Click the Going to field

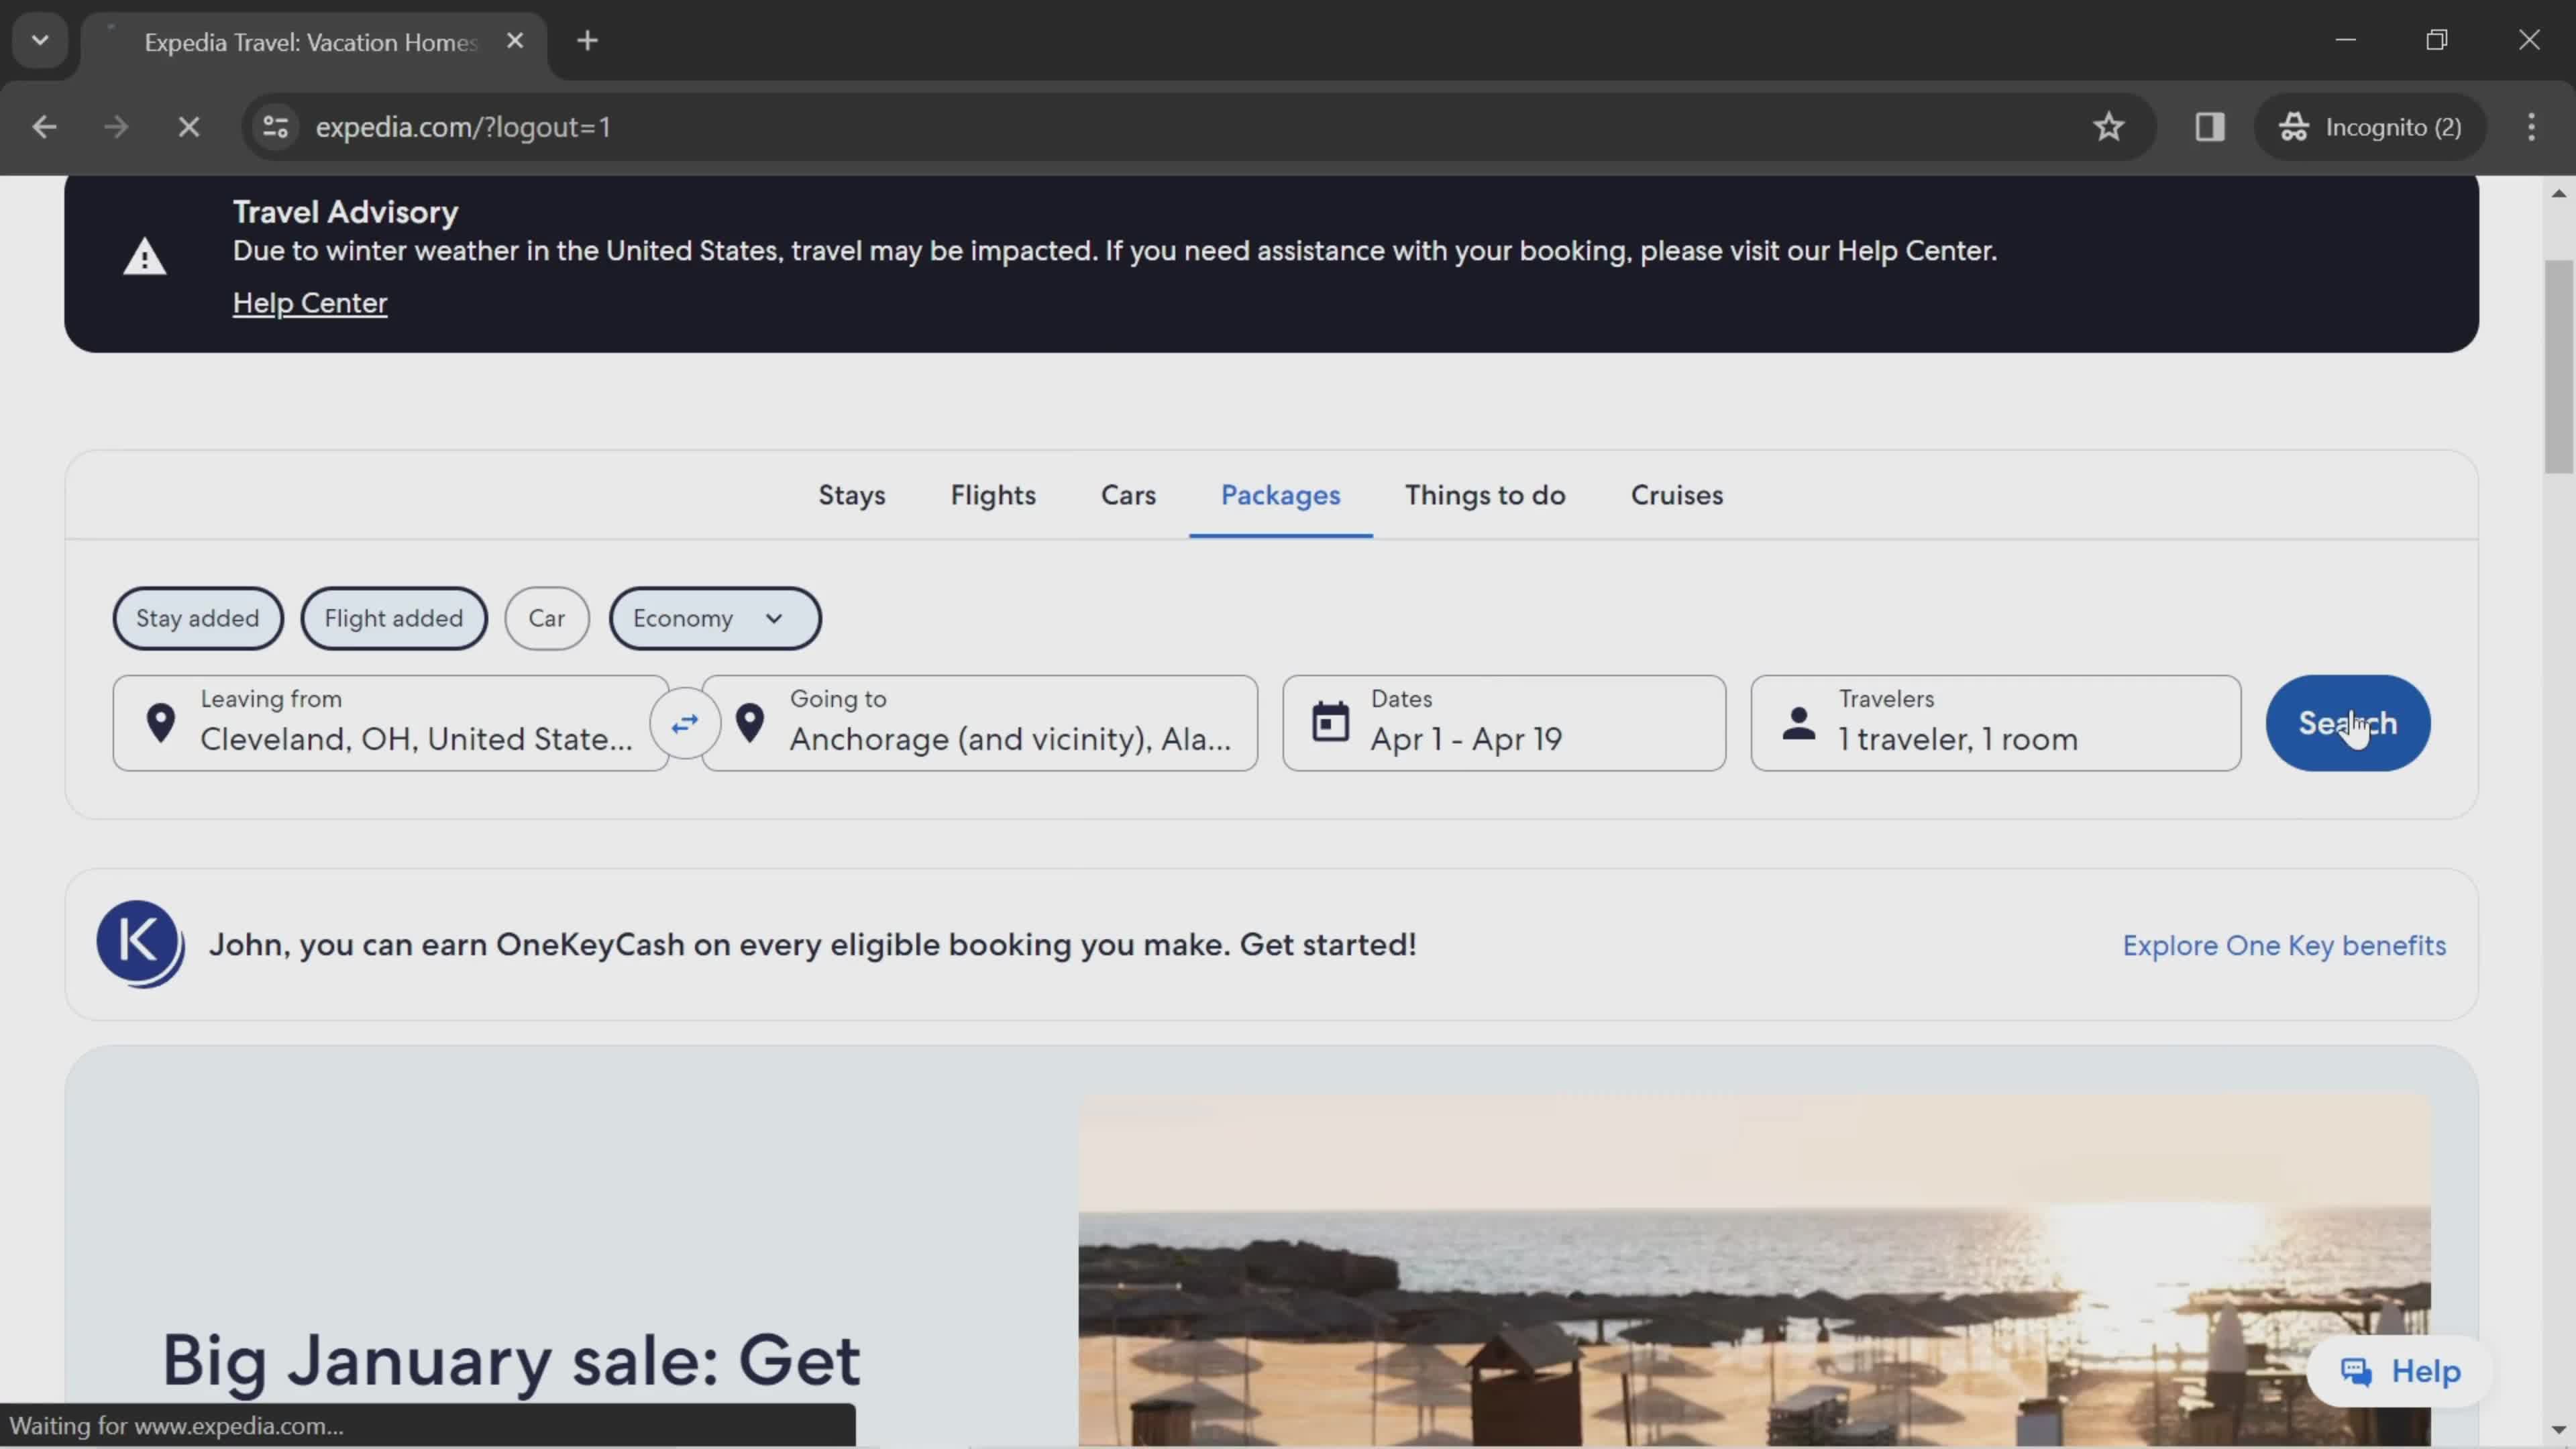[x=980, y=723]
